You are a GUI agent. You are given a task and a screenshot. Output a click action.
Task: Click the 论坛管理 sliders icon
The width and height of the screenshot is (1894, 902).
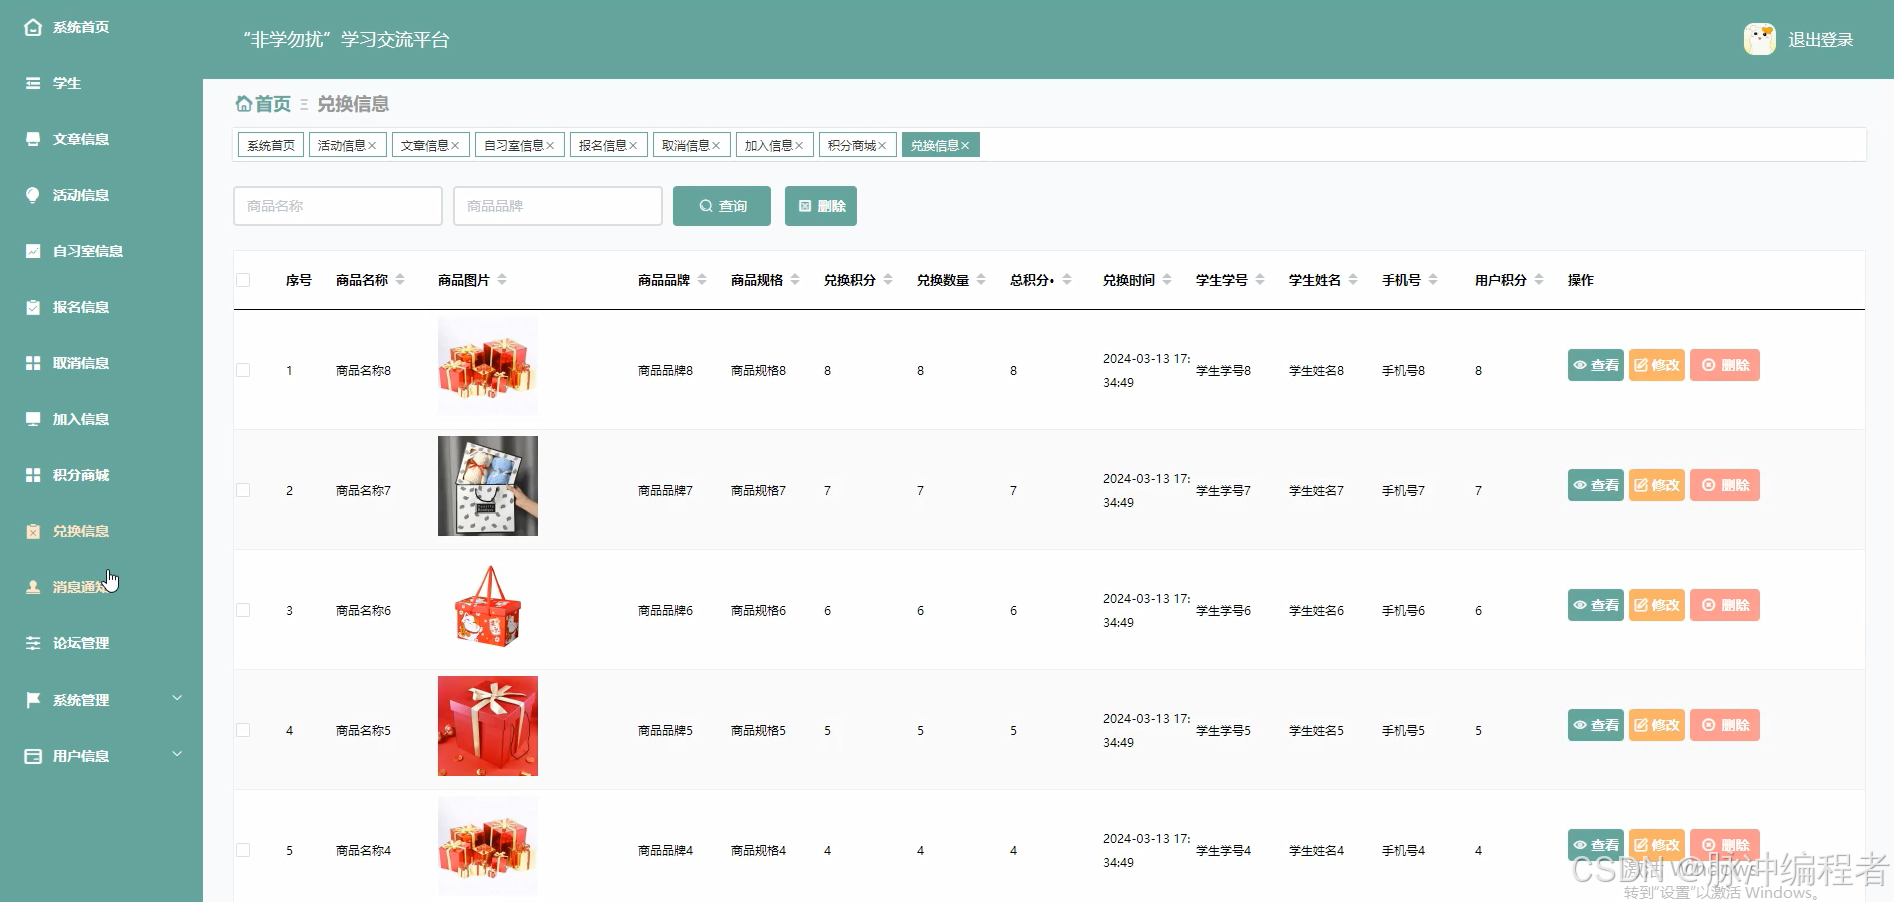33,643
